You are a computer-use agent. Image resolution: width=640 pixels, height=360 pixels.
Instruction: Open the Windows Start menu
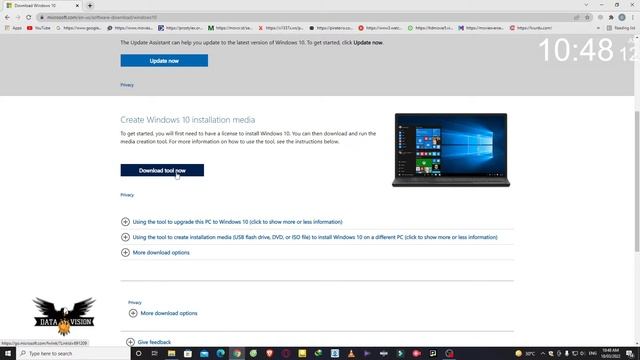click(8, 353)
